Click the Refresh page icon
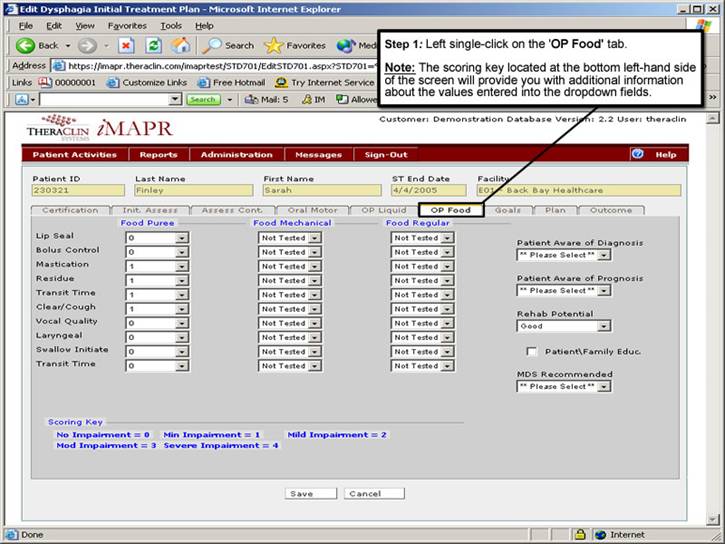The width and height of the screenshot is (725, 544). point(153,45)
